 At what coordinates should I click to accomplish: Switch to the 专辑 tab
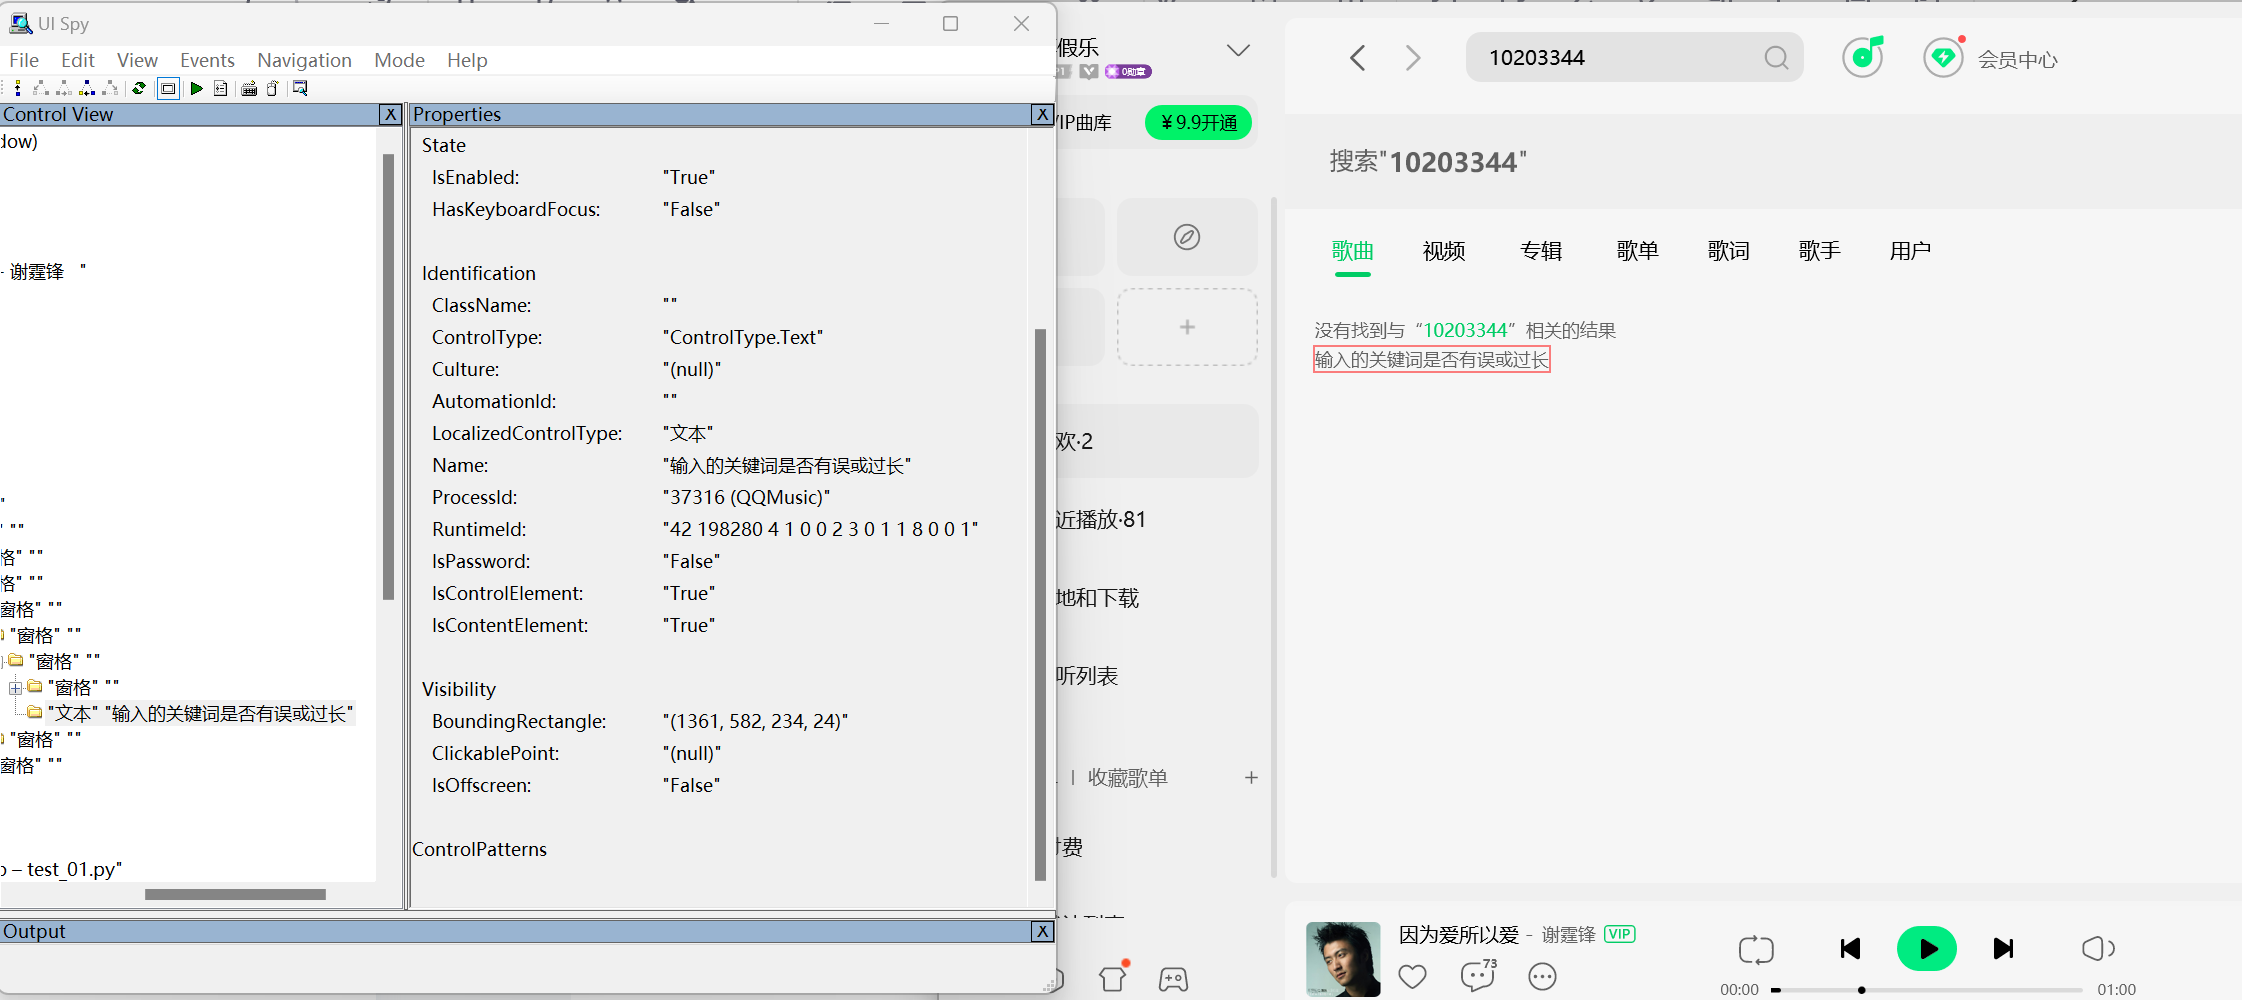1541,251
